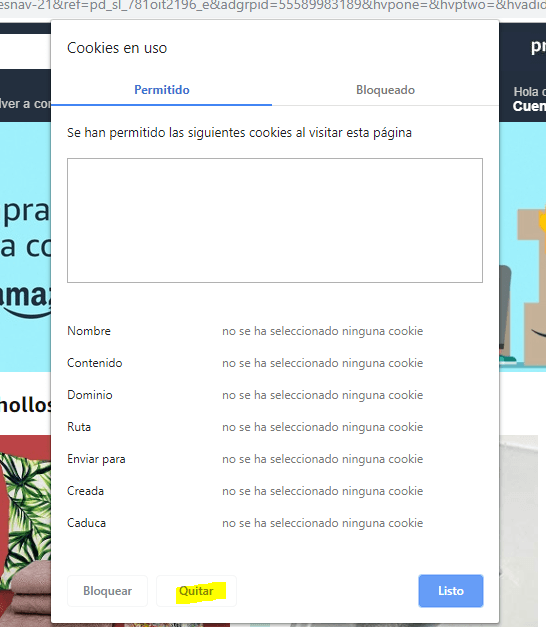Click the 'volver a co…' header link

point(25,104)
